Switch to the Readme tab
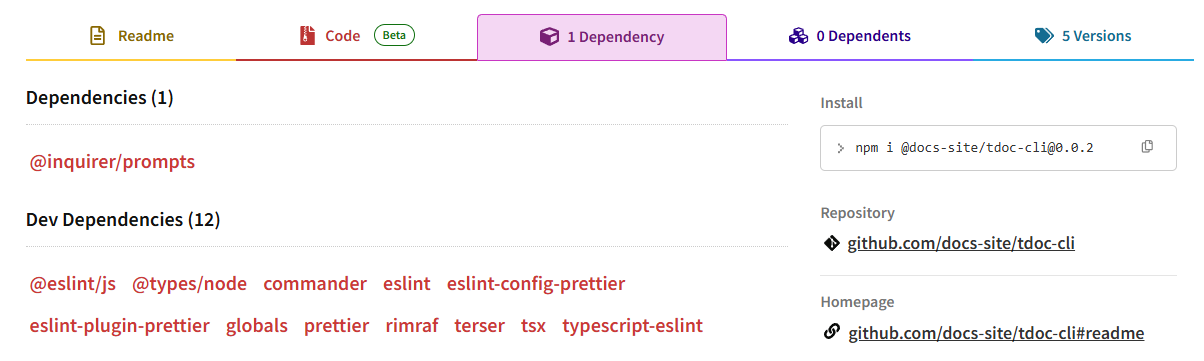Screen dimensions: 1204x361 tap(131, 37)
